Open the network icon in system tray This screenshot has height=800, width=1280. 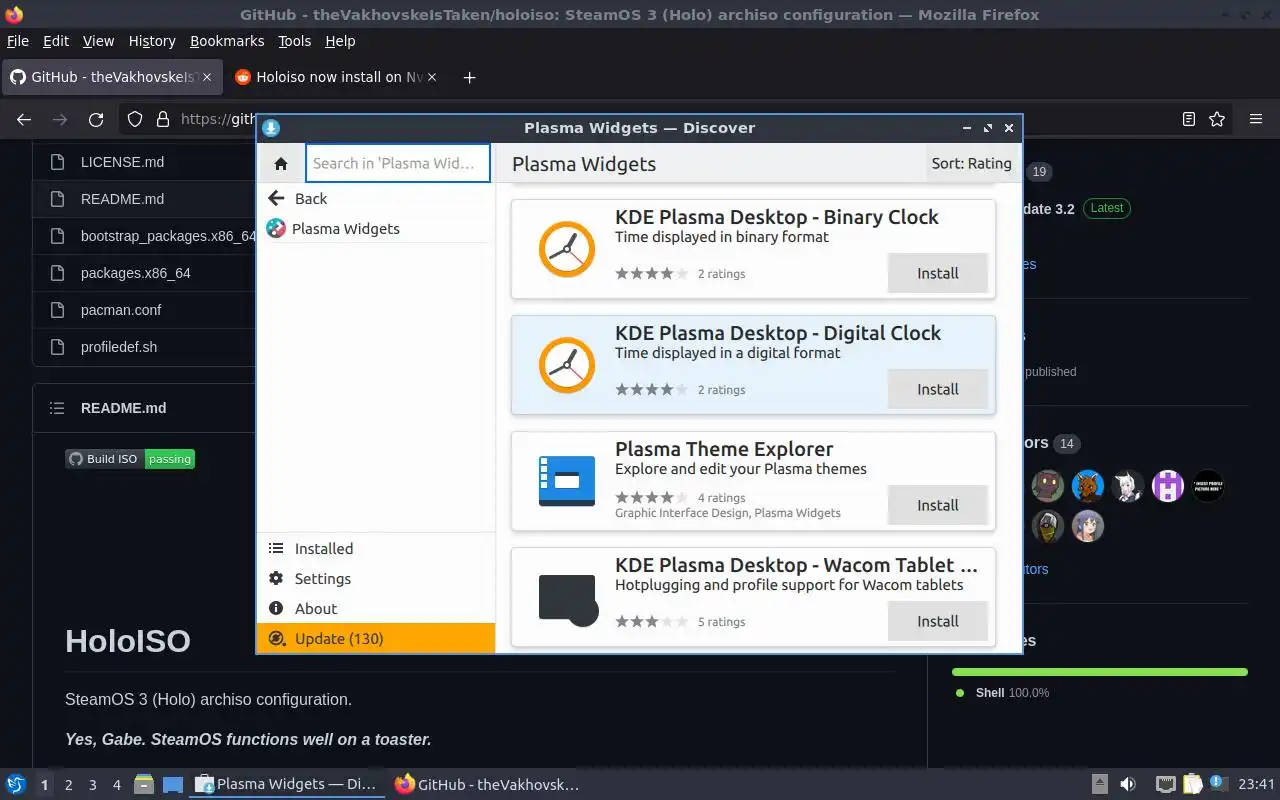1166,784
